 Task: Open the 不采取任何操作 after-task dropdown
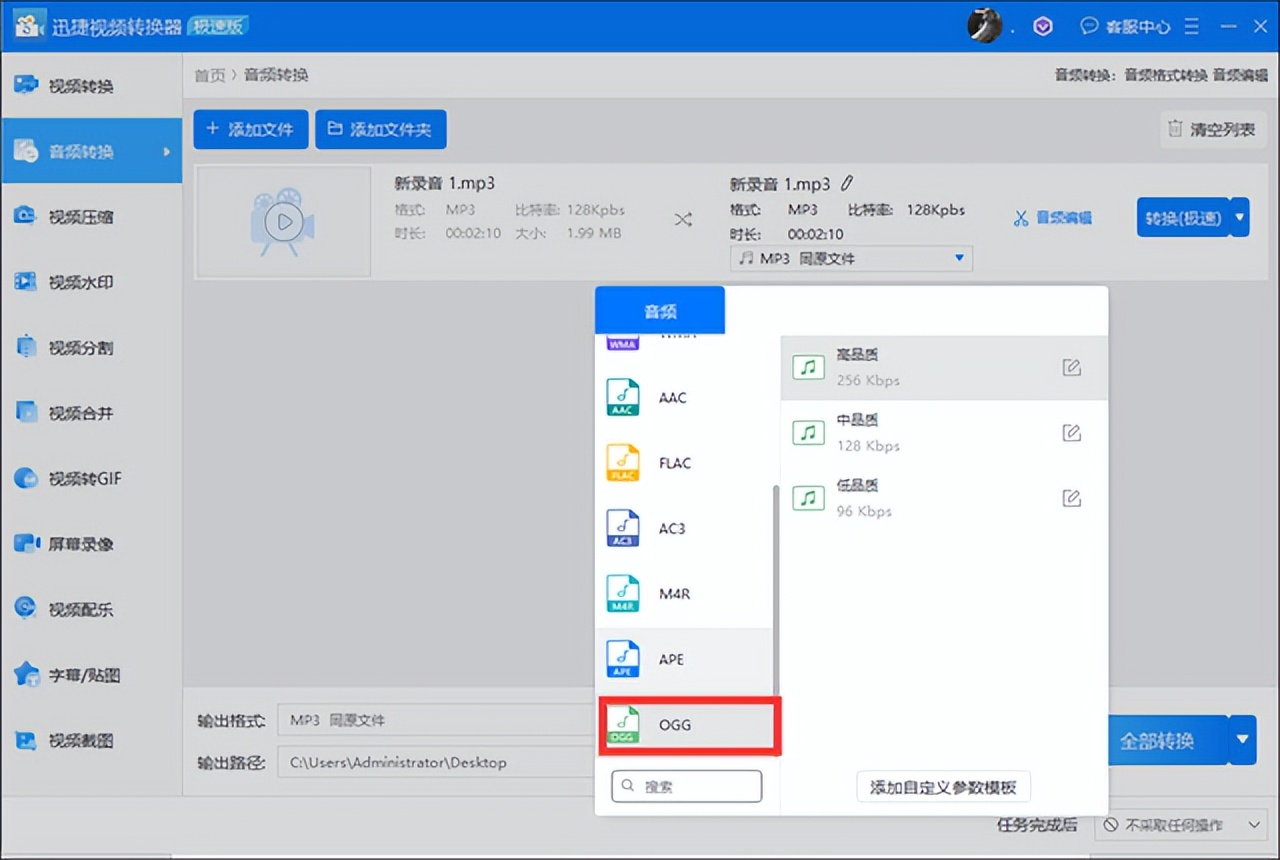[x=1181, y=825]
